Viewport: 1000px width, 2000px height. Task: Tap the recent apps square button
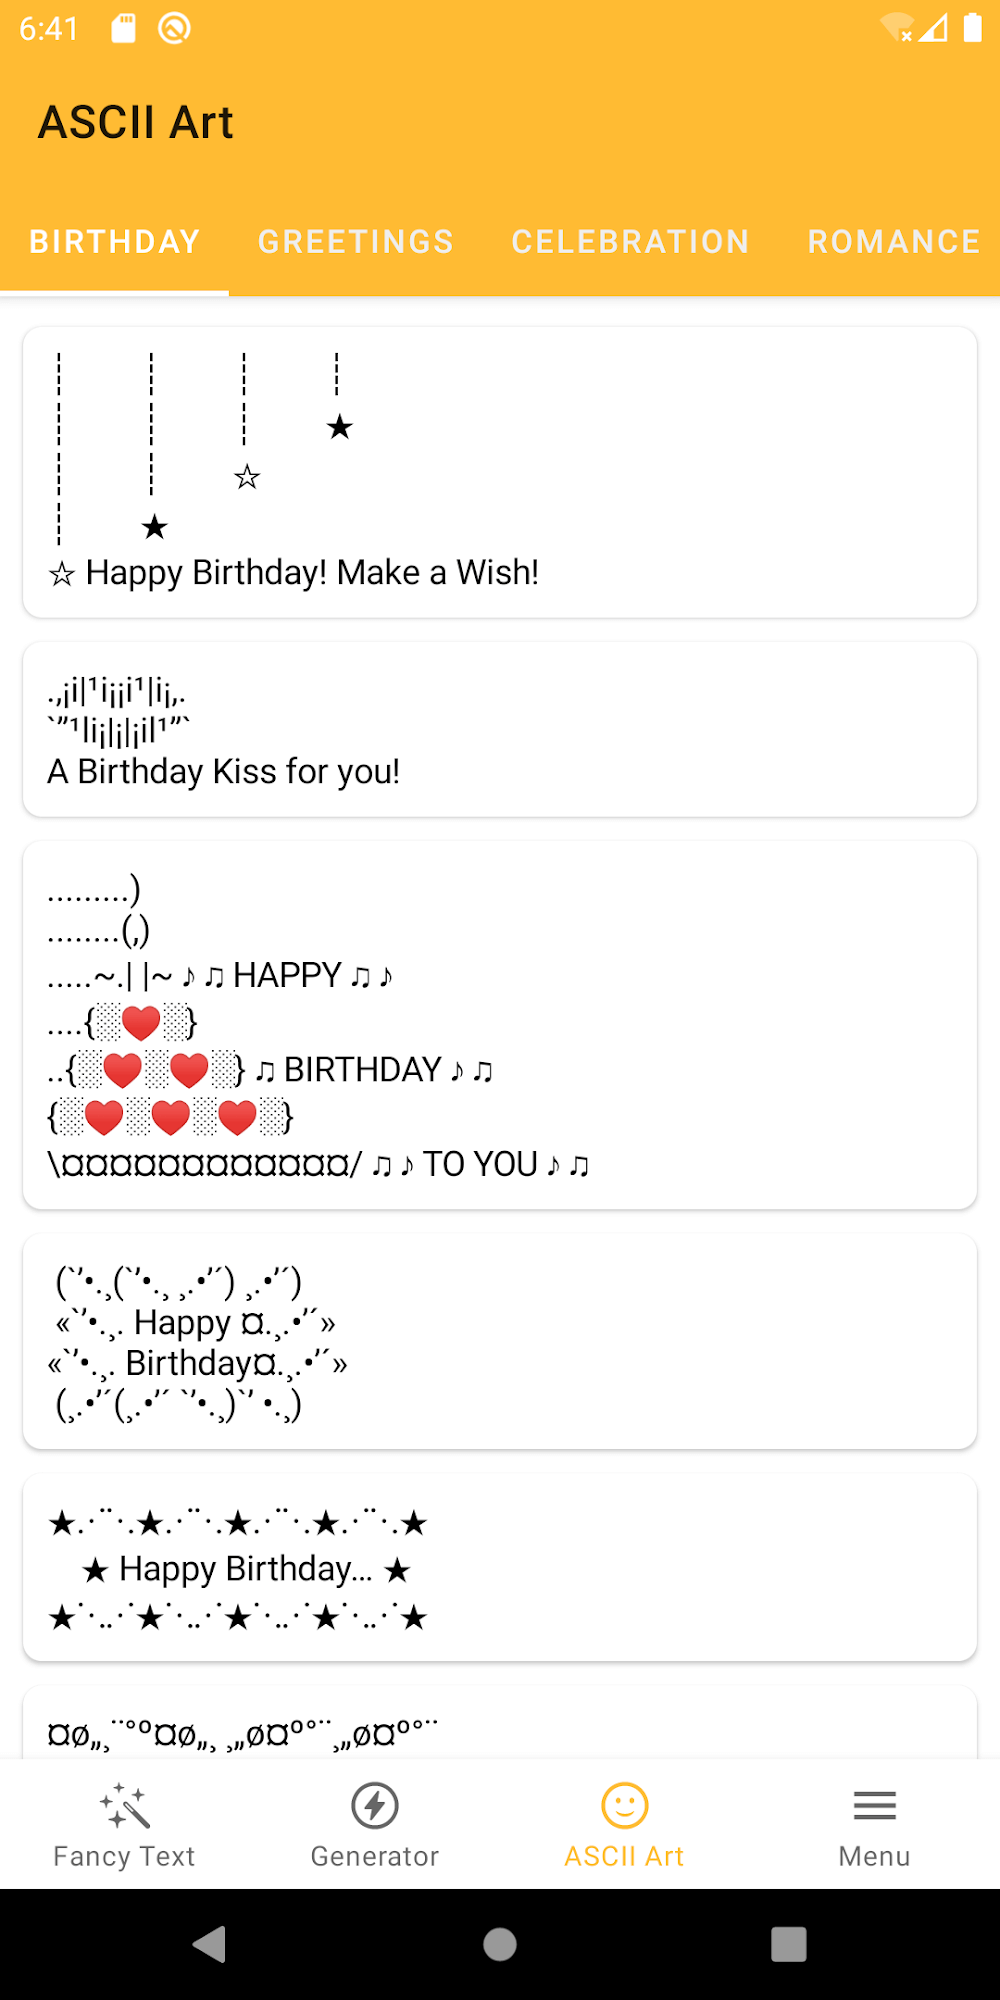pyautogui.click(x=789, y=1944)
